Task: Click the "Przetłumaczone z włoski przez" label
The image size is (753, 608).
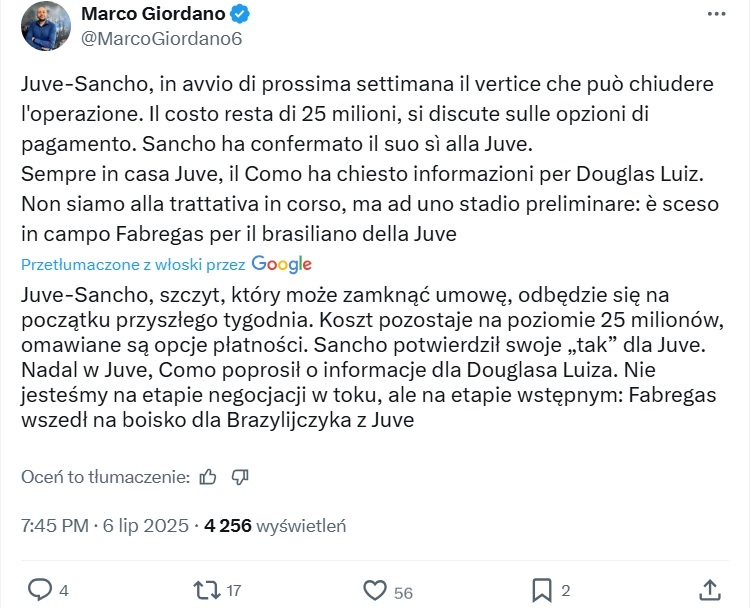Action: [134, 264]
